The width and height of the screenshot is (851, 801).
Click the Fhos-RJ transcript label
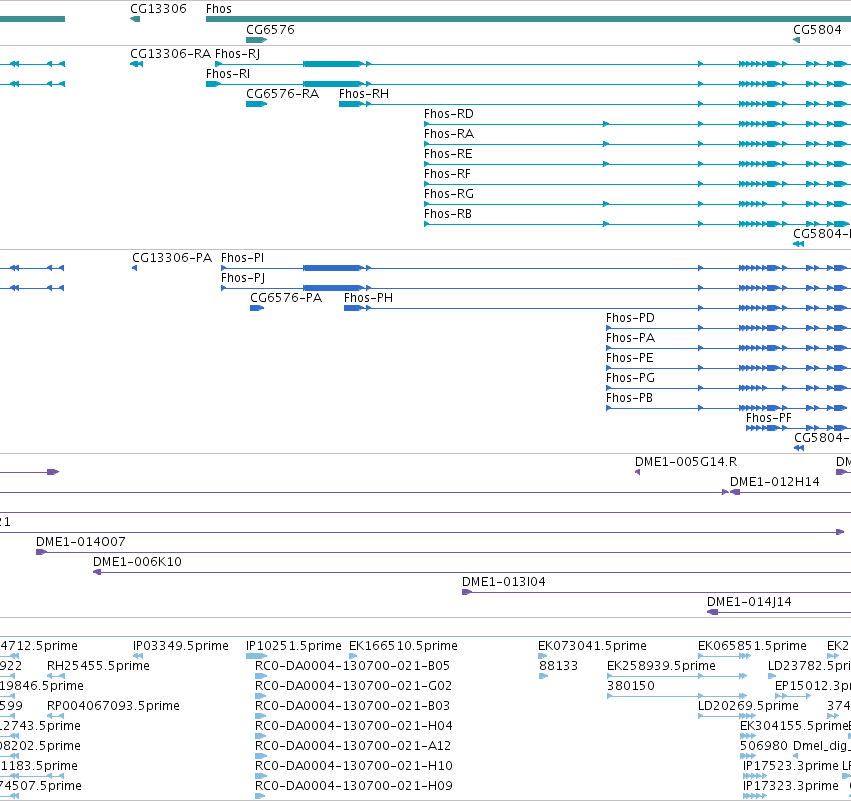tap(237, 54)
